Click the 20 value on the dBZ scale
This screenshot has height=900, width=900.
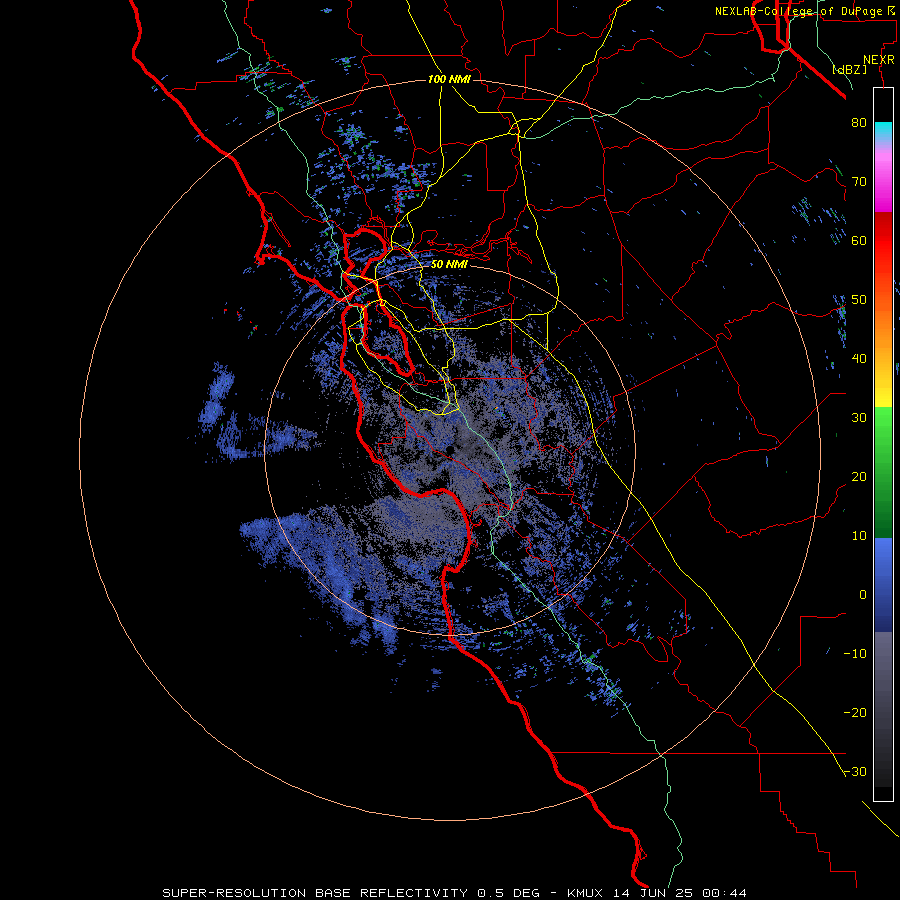coord(859,476)
